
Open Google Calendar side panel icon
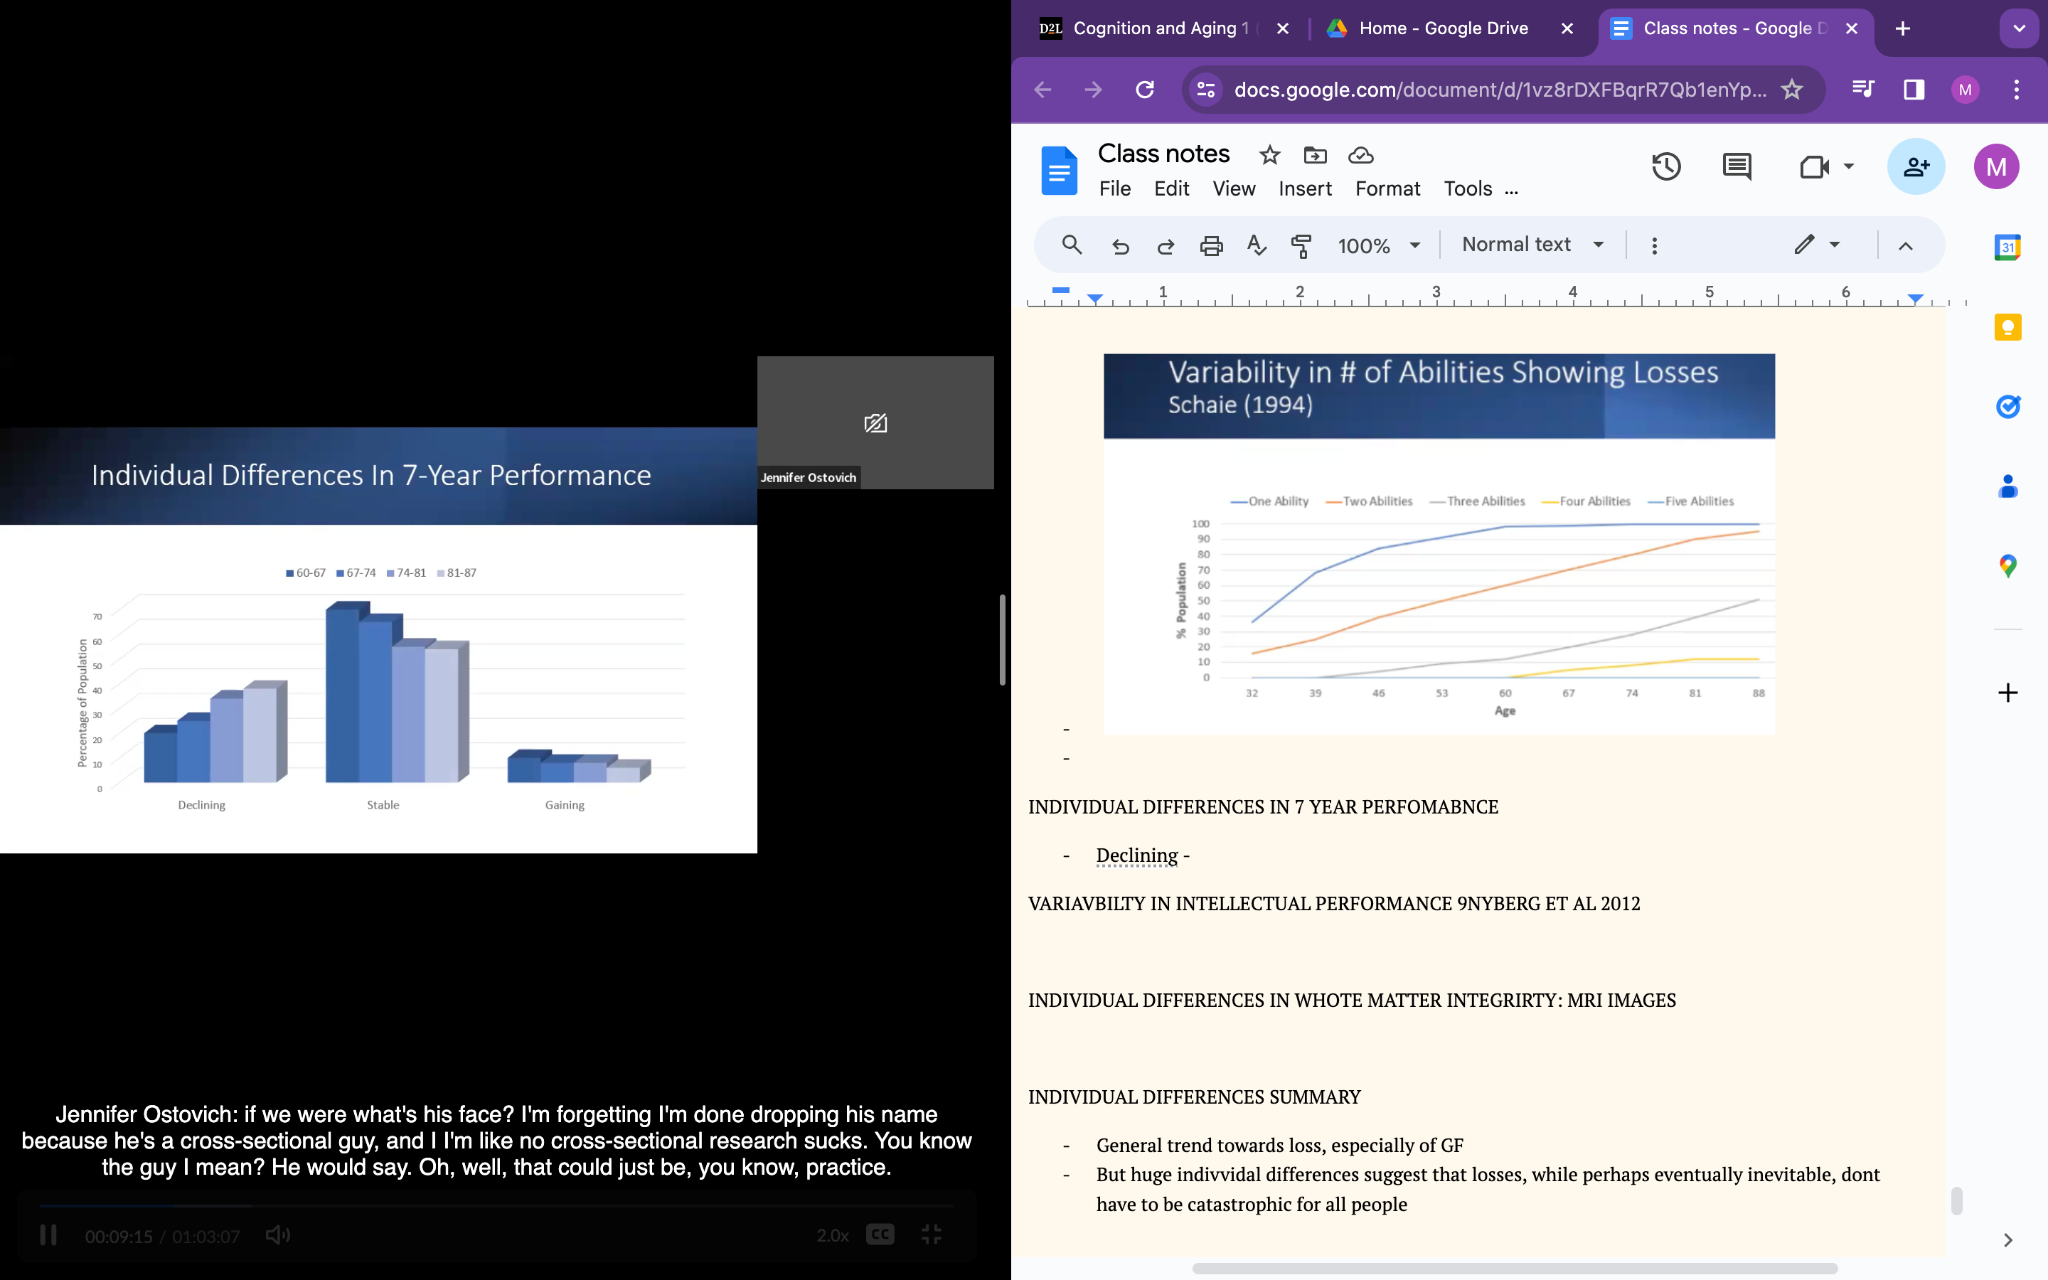click(x=2007, y=247)
